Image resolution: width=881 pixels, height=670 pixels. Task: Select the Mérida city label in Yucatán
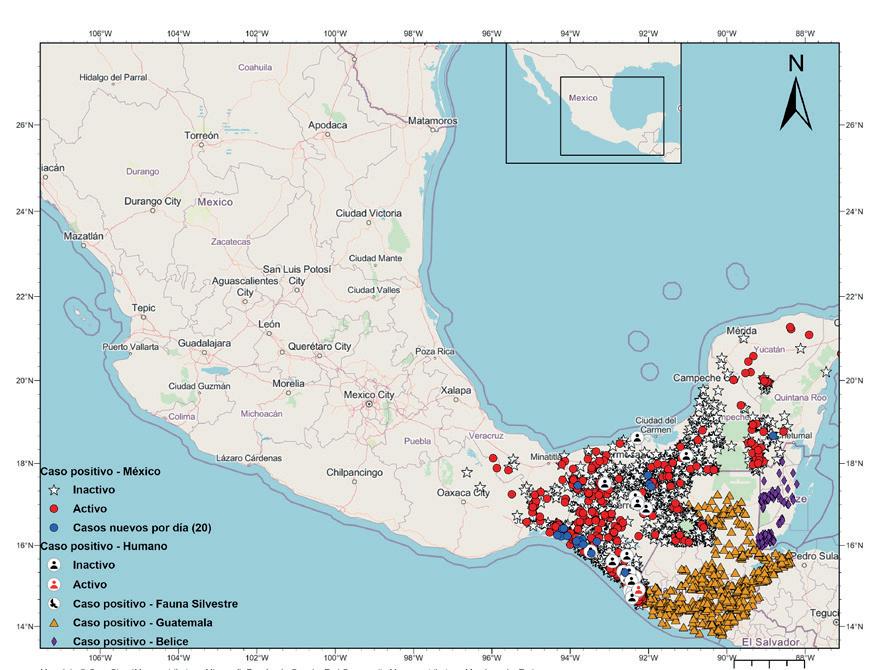pyautogui.click(x=742, y=331)
